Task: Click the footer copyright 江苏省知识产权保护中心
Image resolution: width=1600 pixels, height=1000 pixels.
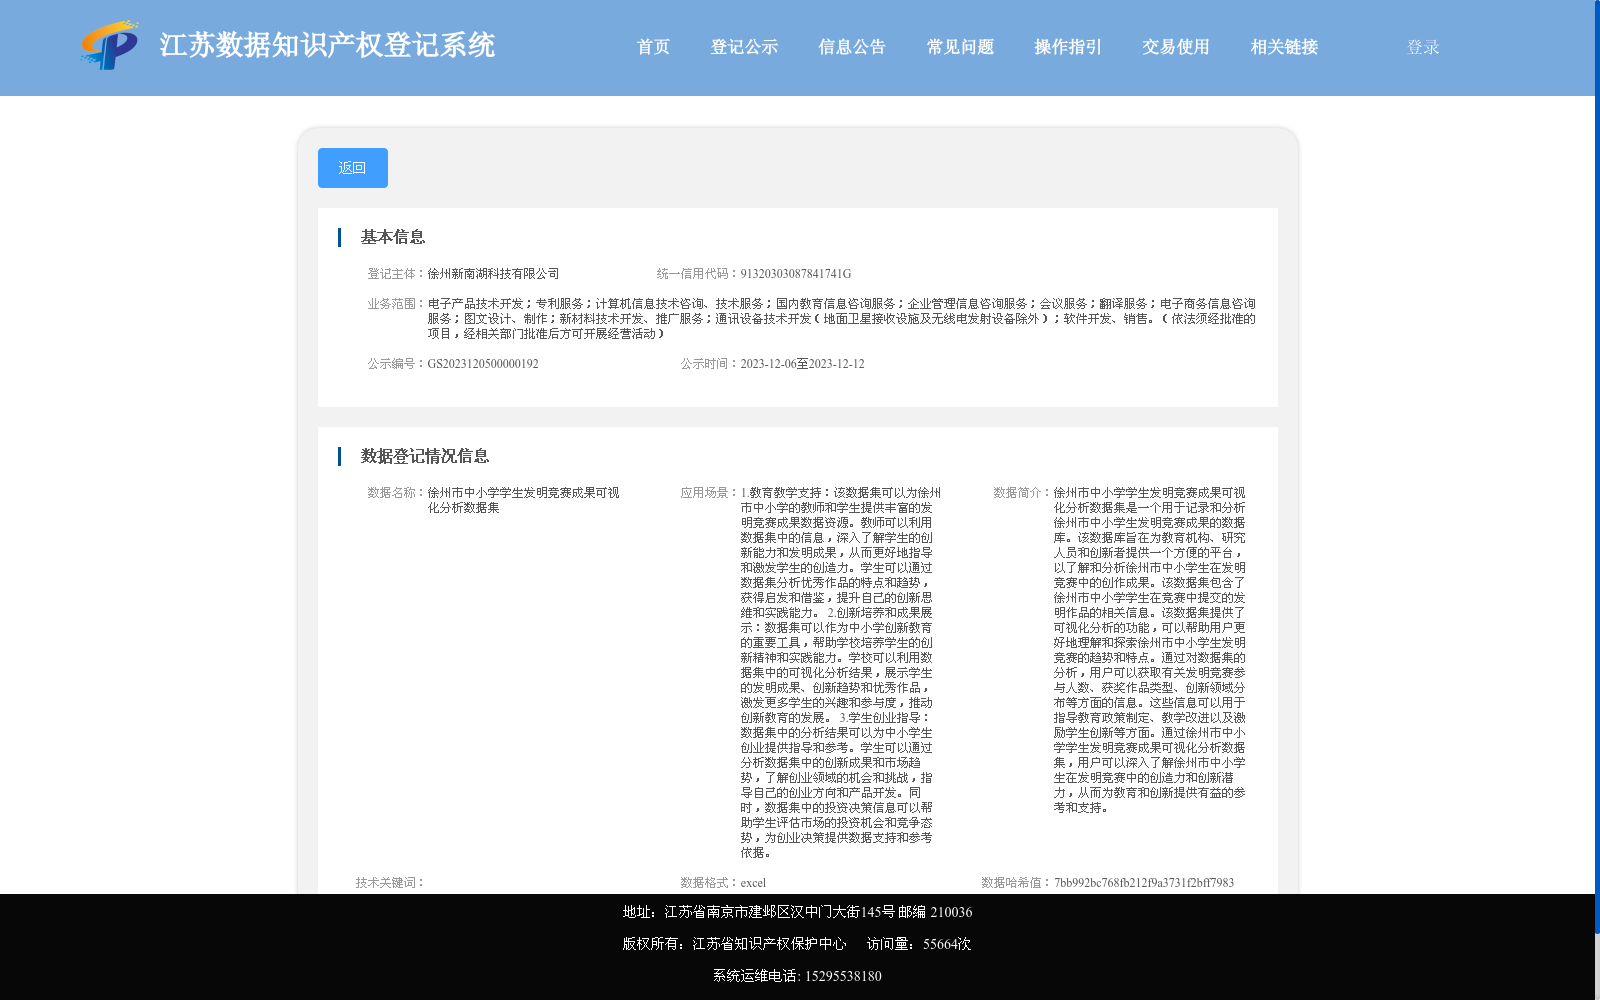Action: click(769, 944)
